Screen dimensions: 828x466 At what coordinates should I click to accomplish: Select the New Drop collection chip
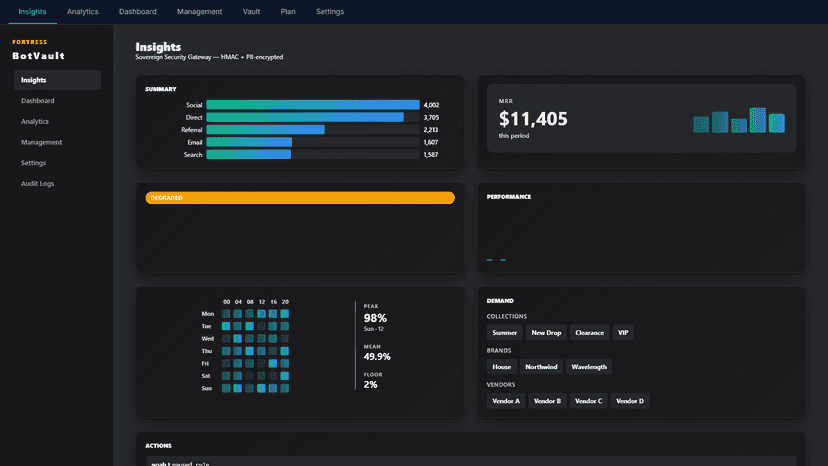[546, 333]
